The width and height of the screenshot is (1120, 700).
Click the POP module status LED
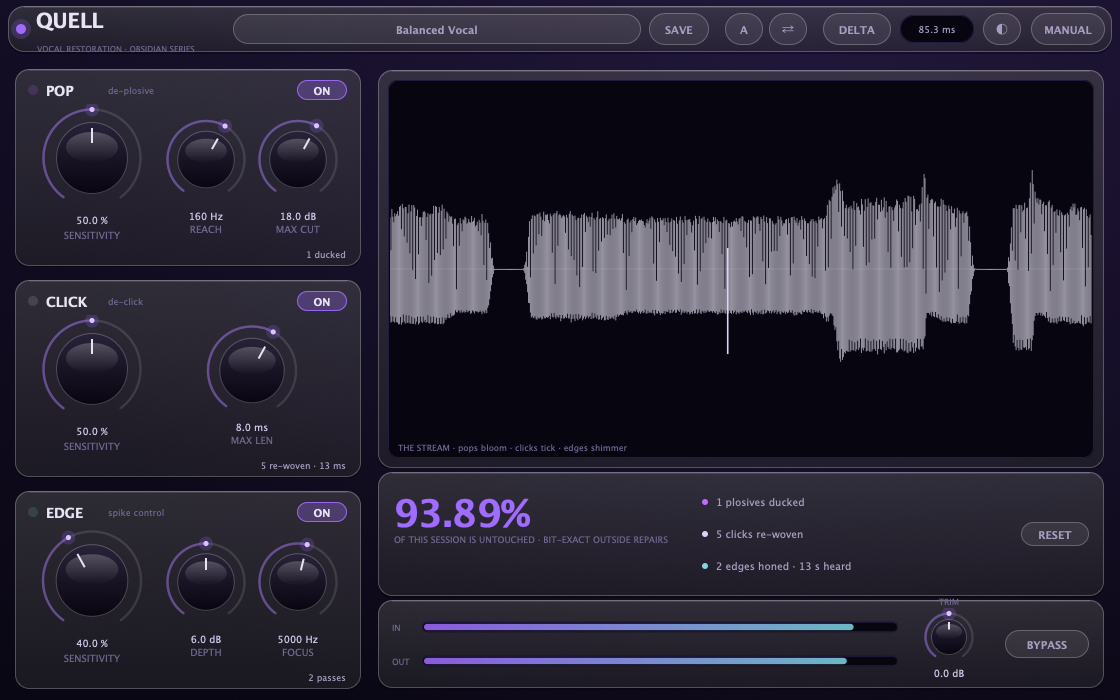tap(33, 90)
